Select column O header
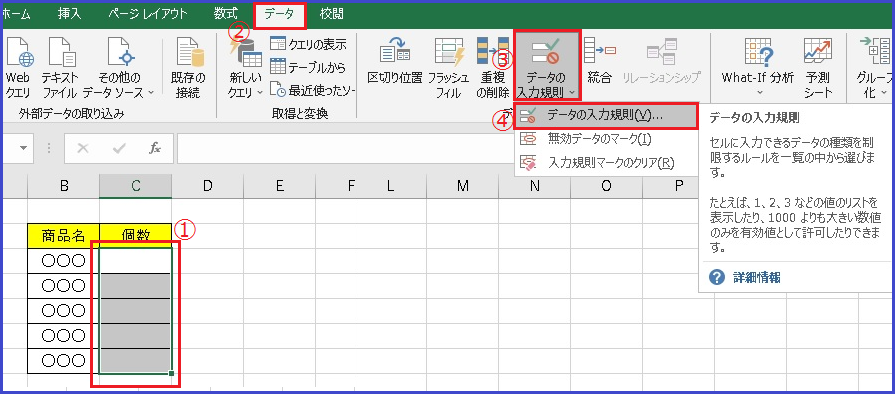This screenshot has width=895, height=394. [x=606, y=186]
